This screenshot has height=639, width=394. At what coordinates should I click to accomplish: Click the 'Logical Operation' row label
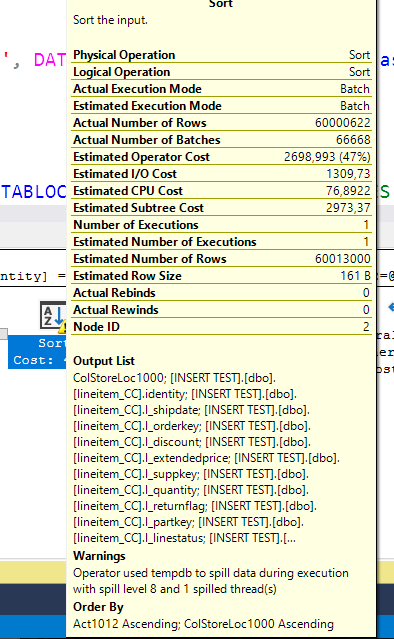click(x=121, y=72)
